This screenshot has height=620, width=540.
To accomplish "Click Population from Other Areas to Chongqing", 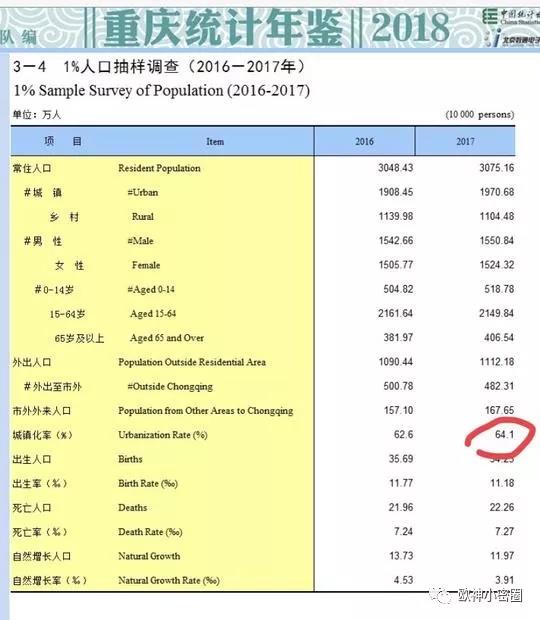I will (x=206, y=411).
